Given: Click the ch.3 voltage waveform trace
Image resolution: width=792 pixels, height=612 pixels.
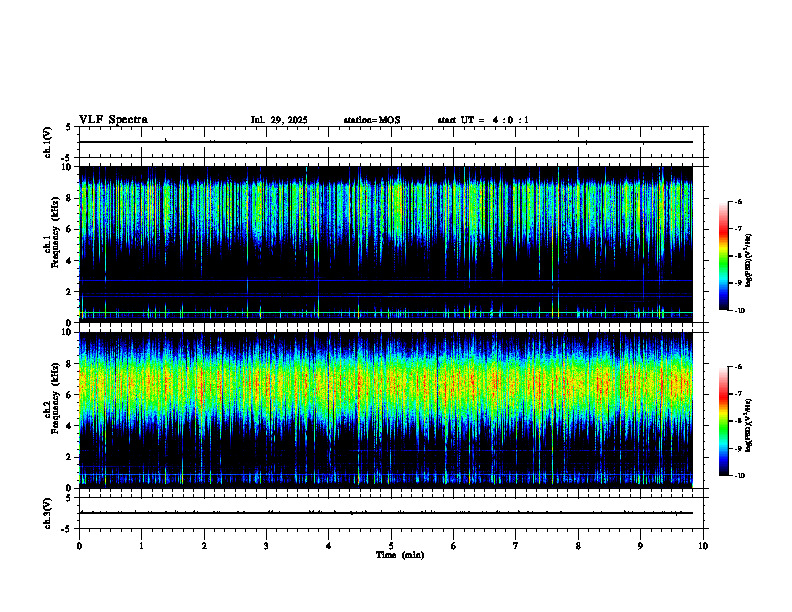Looking at the screenshot, I should pyautogui.click(x=386, y=513).
